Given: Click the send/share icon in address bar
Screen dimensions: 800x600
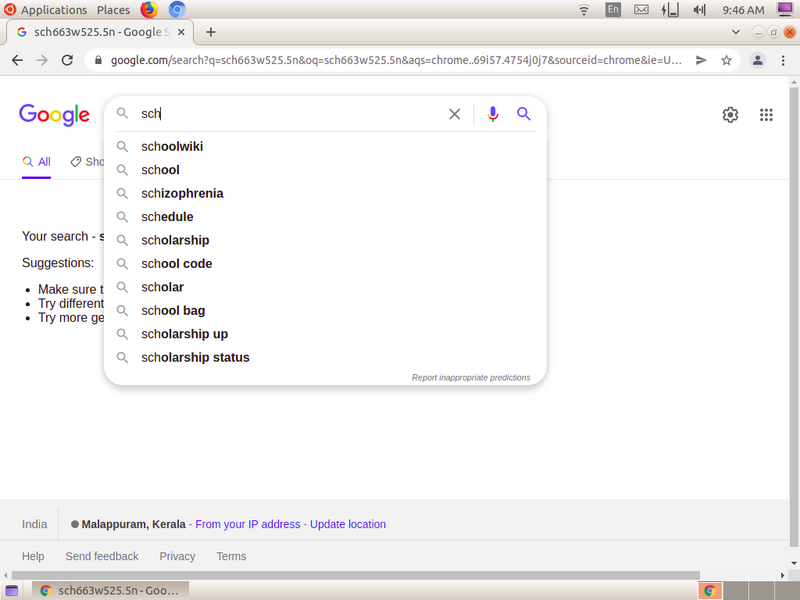Looking at the screenshot, I should (700, 60).
